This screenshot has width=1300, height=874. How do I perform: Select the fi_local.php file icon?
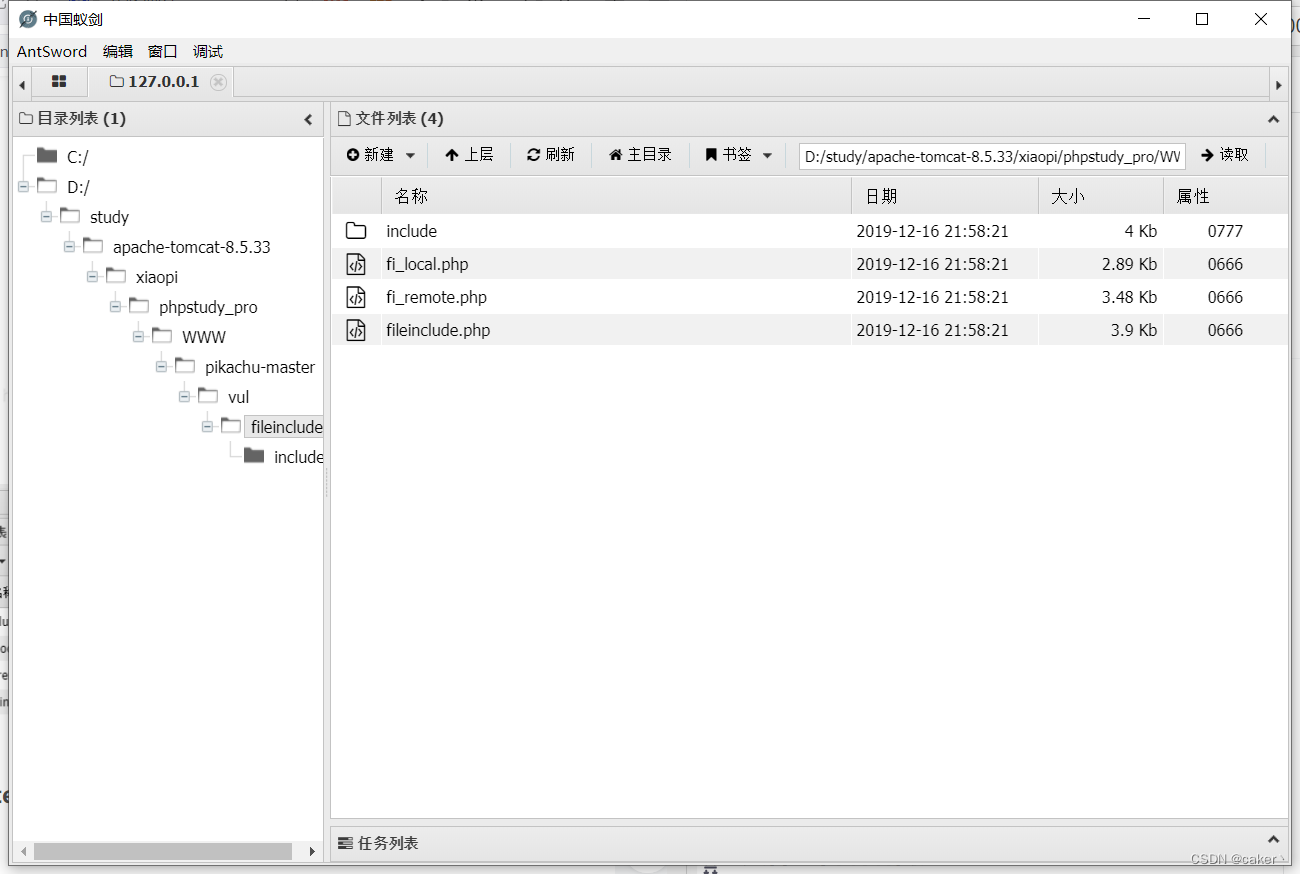(356, 264)
